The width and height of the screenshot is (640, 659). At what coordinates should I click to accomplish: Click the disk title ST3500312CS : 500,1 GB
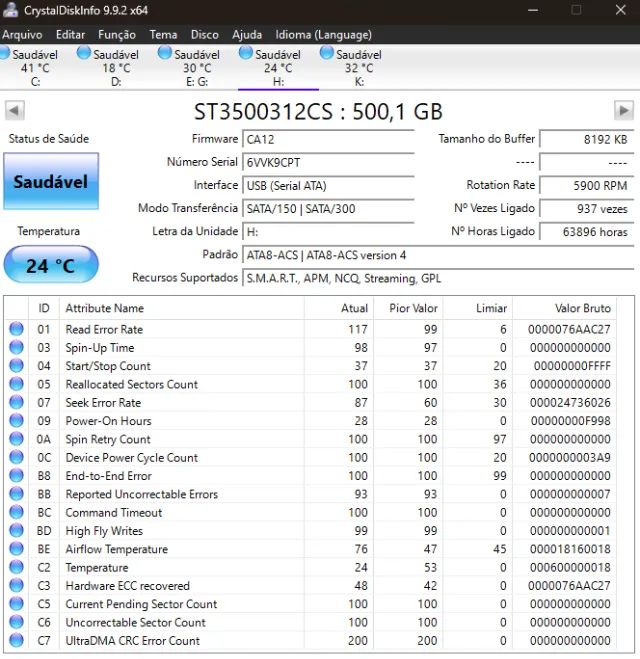pos(318,111)
